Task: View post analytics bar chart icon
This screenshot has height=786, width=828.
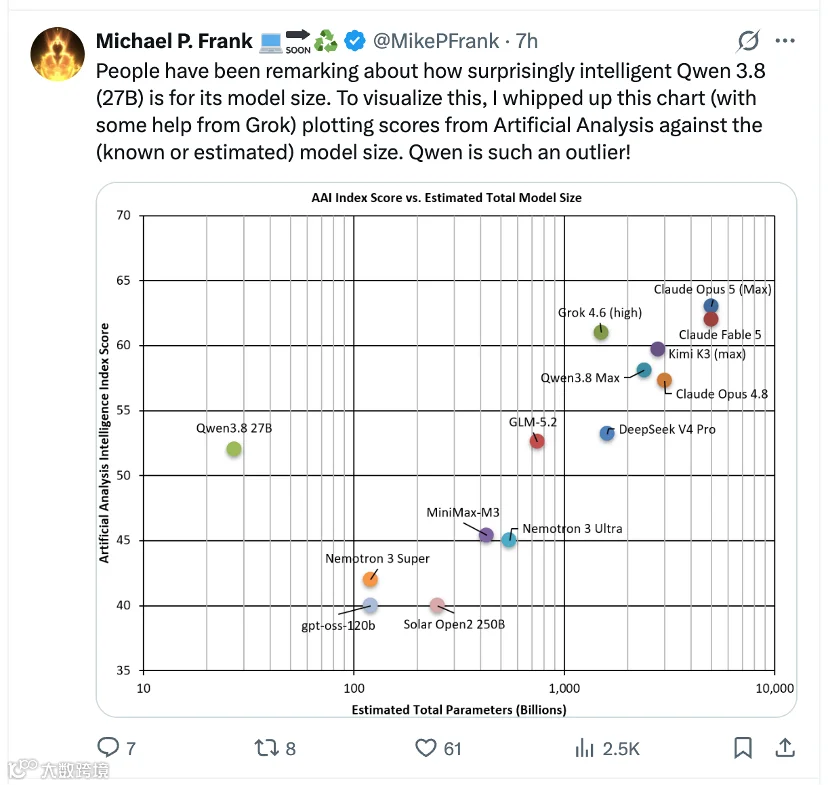Action: (585, 748)
